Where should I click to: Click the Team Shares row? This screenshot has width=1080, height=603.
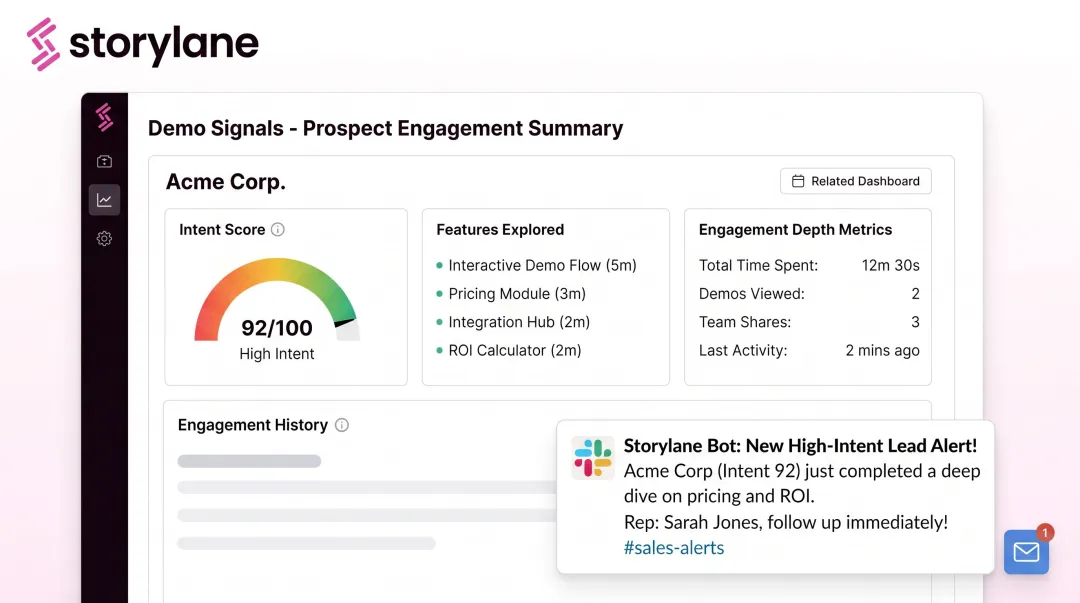809,322
